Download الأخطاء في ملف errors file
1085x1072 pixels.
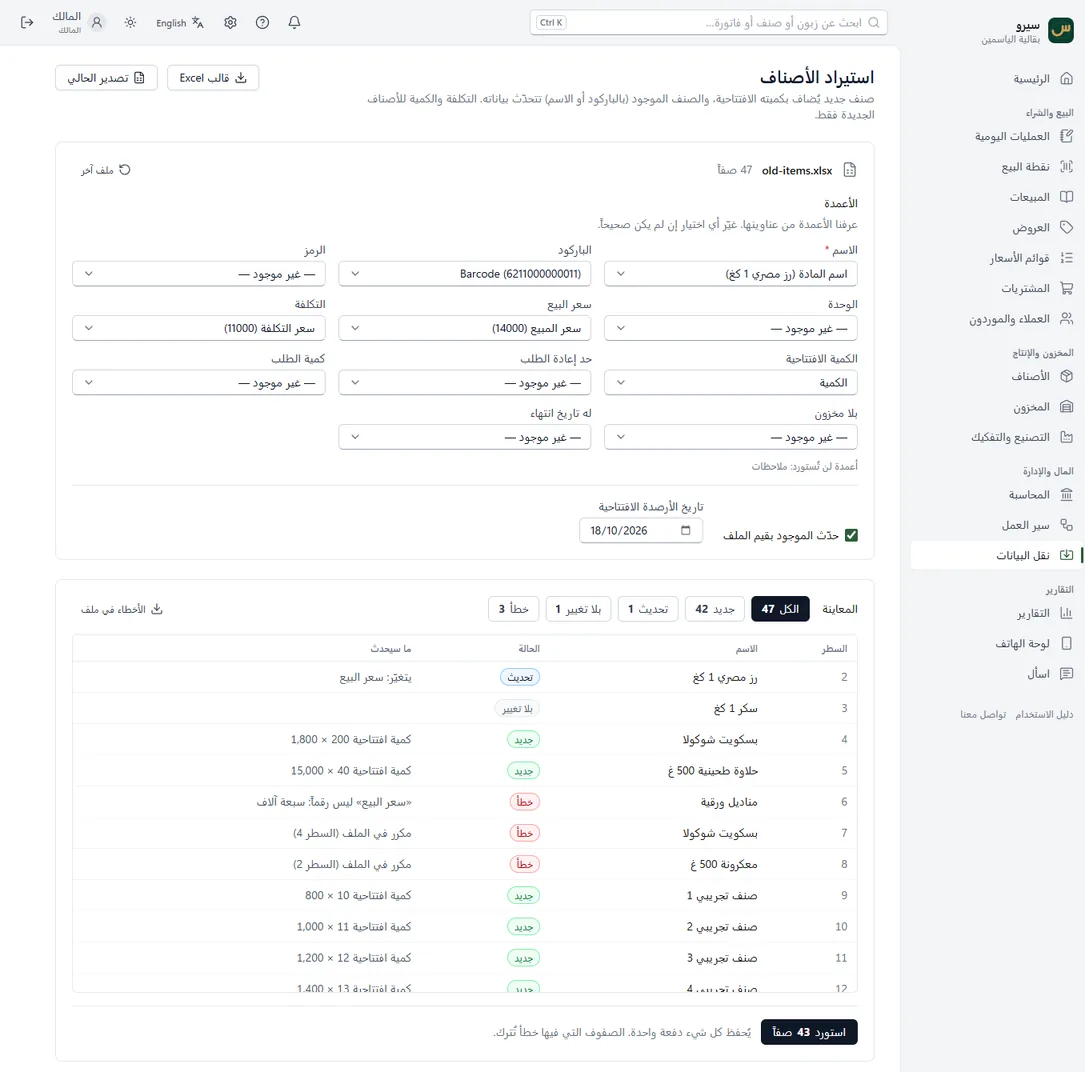pos(122,609)
